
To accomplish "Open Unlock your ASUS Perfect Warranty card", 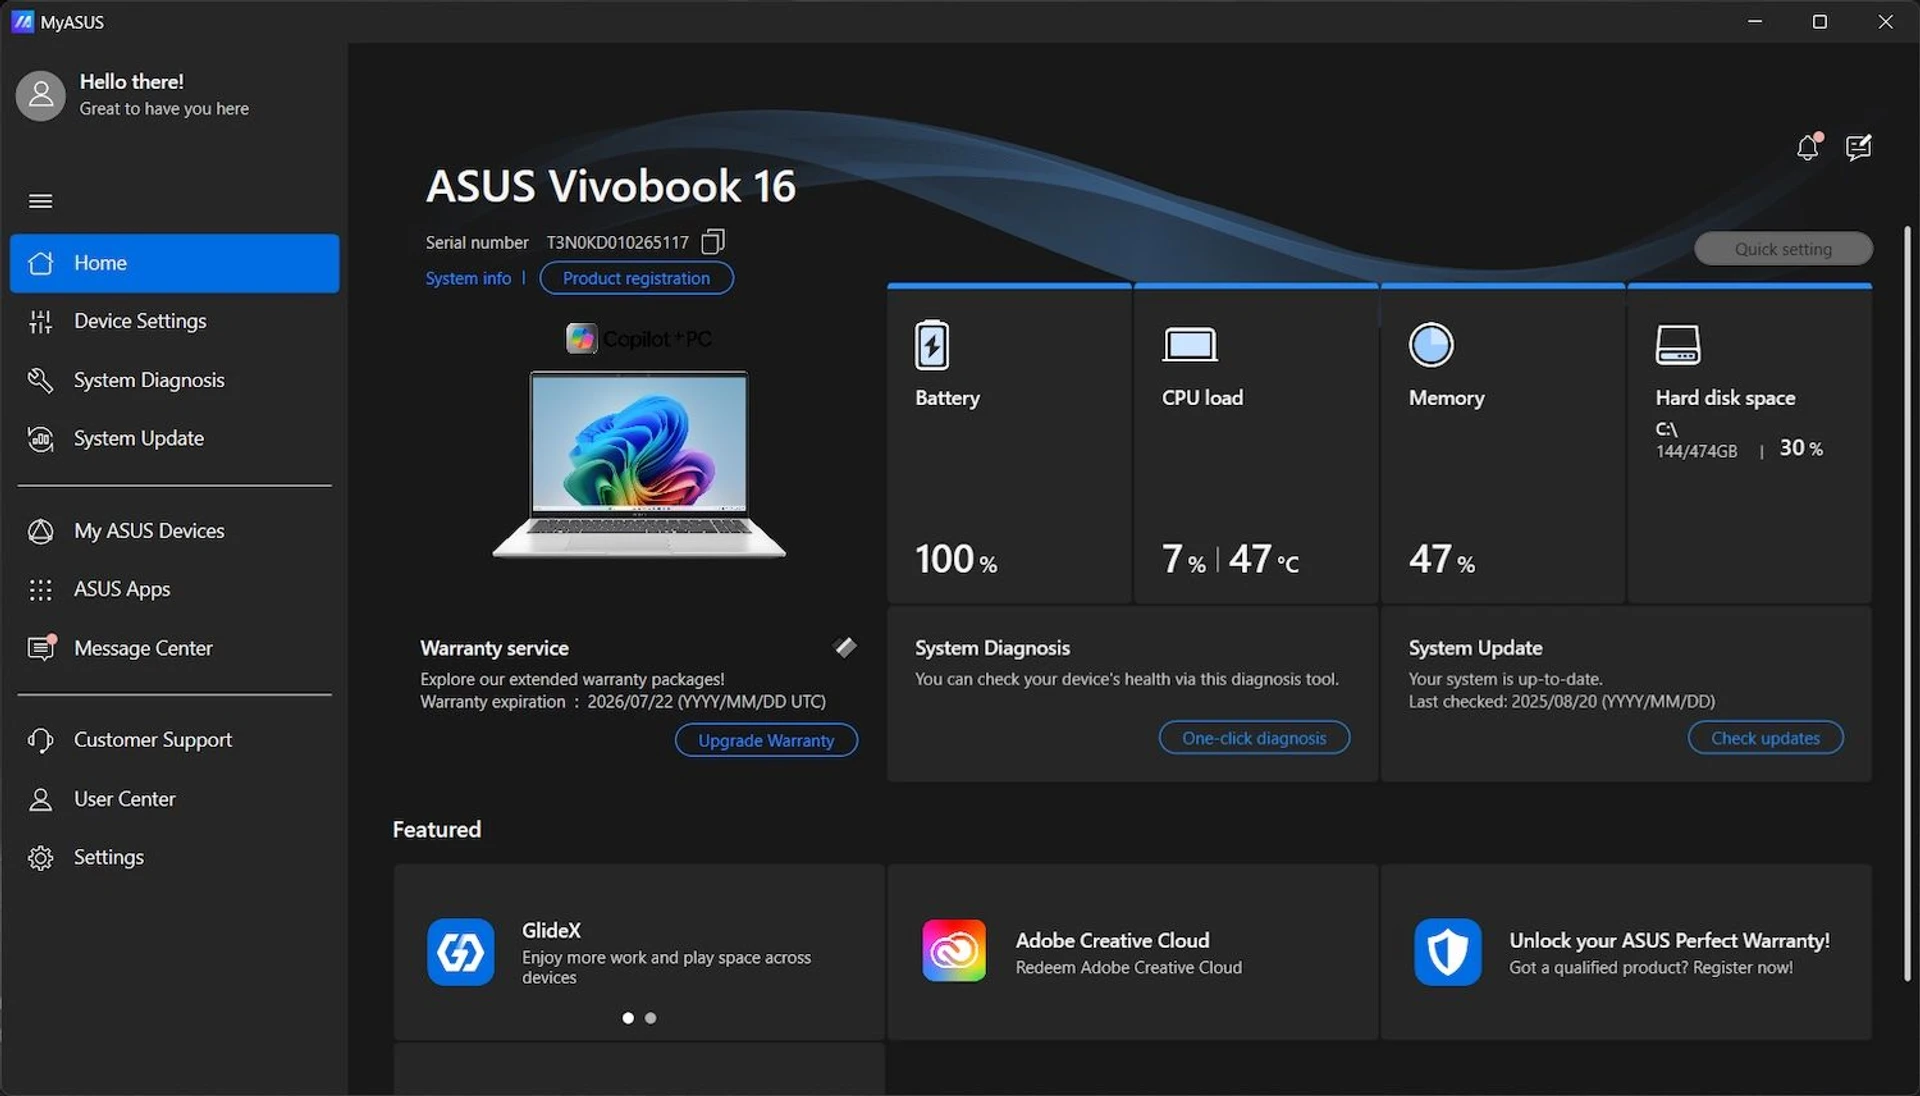I will 1626,952.
